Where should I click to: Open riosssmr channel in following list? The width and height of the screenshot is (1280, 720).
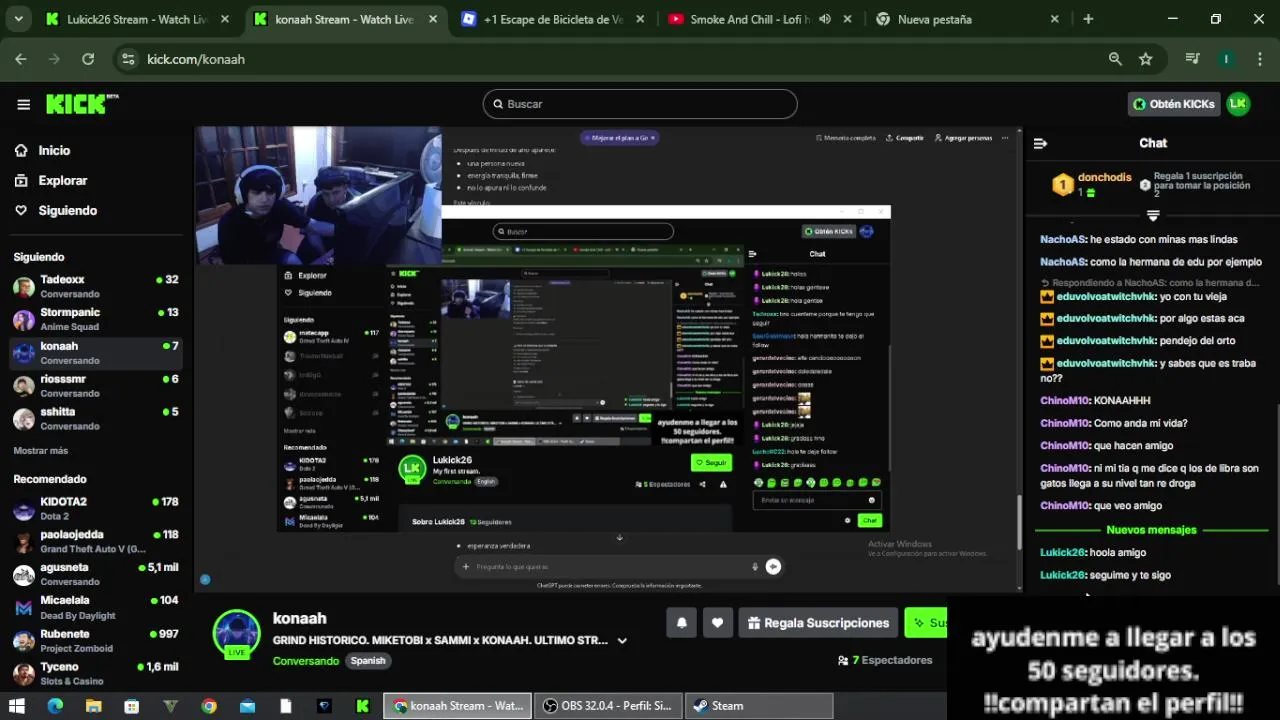click(95, 385)
